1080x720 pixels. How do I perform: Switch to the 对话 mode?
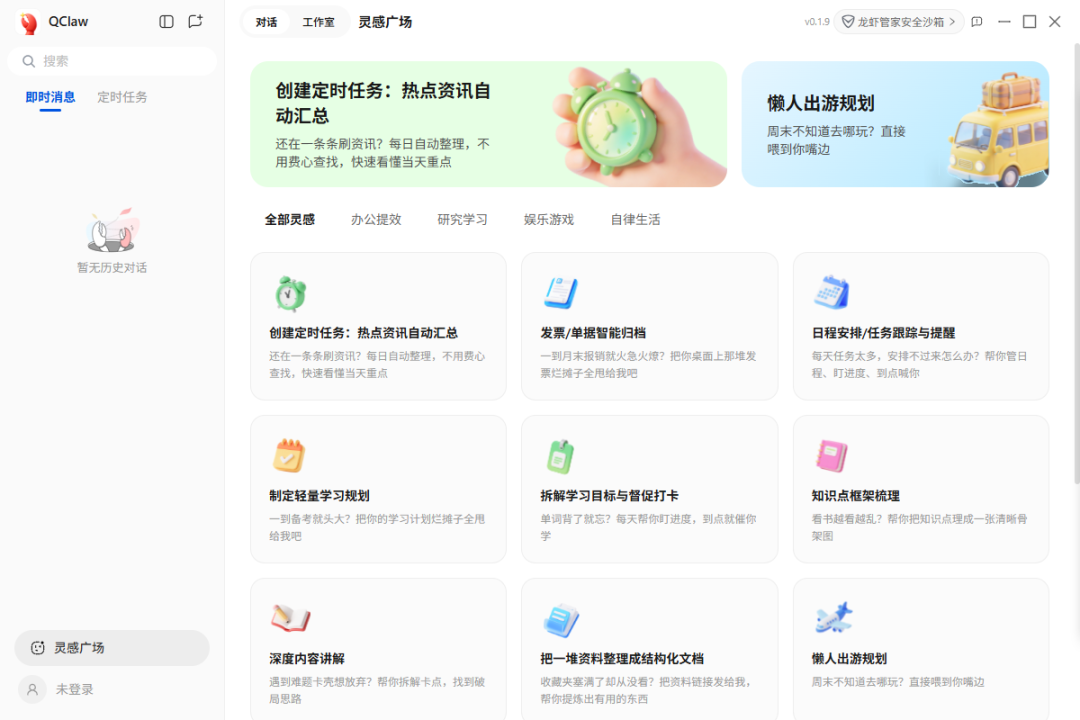click(266, 22)
